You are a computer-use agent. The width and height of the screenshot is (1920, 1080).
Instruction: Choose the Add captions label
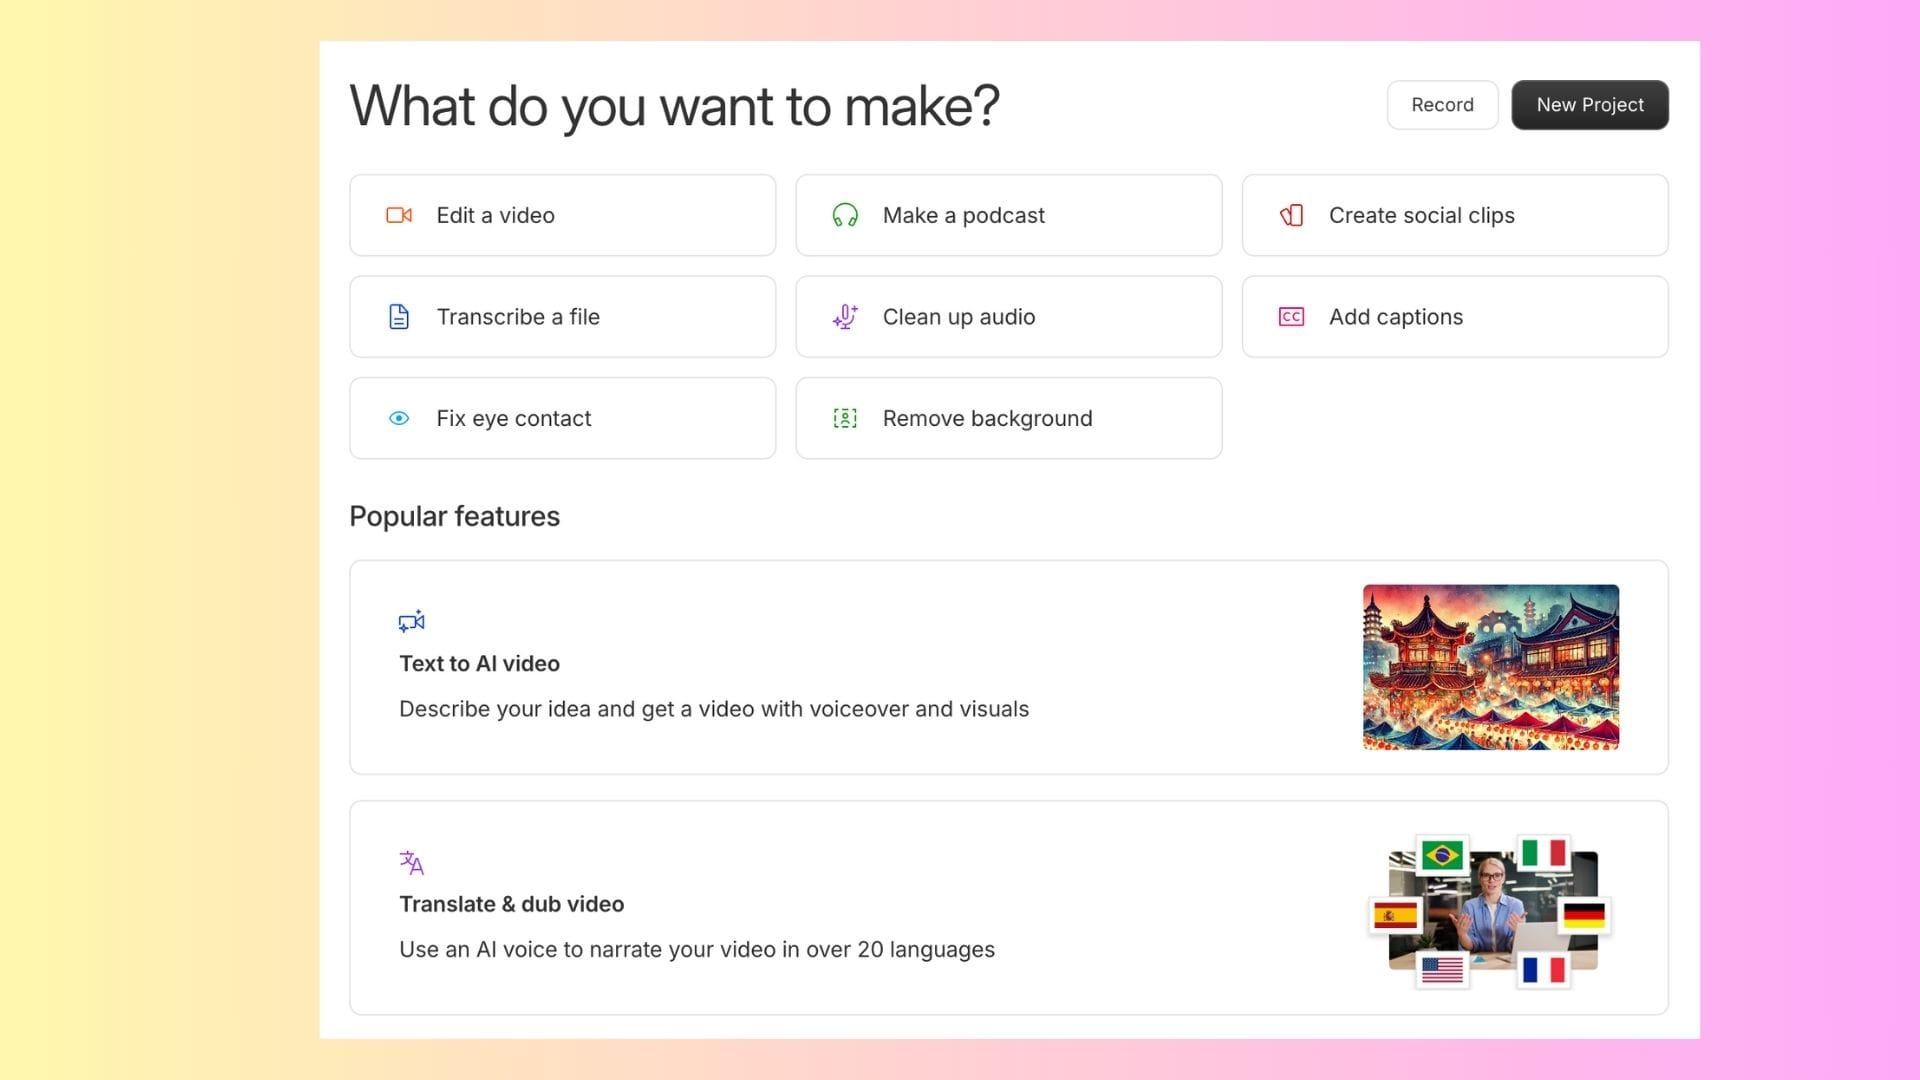click(x=1395, y=317)
